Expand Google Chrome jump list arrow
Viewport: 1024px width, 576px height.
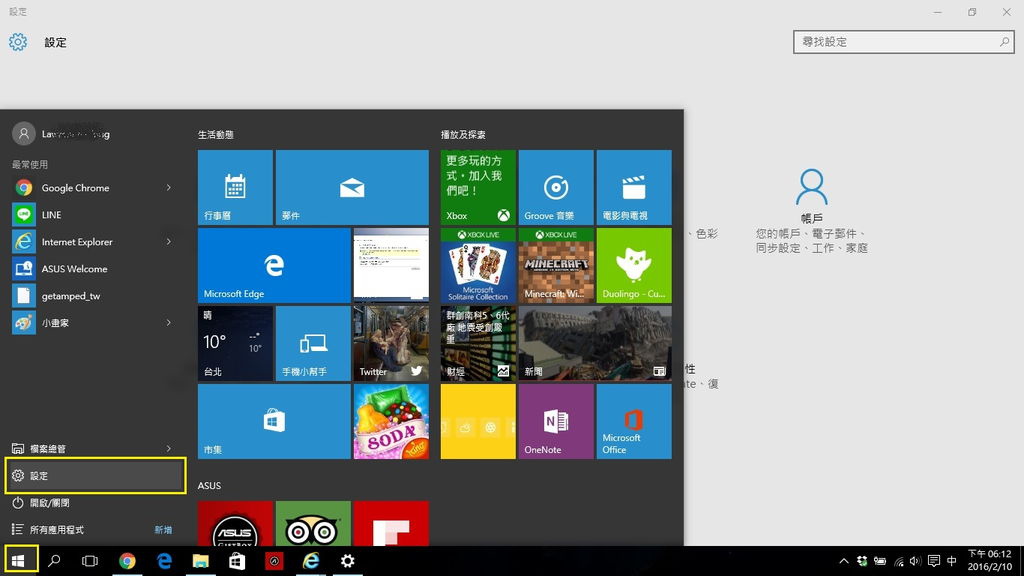[168, 188]
